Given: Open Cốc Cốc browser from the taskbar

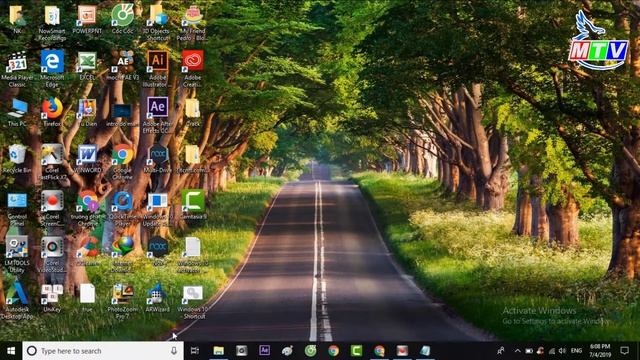Looking at the screenshot, I should (311, 351).
